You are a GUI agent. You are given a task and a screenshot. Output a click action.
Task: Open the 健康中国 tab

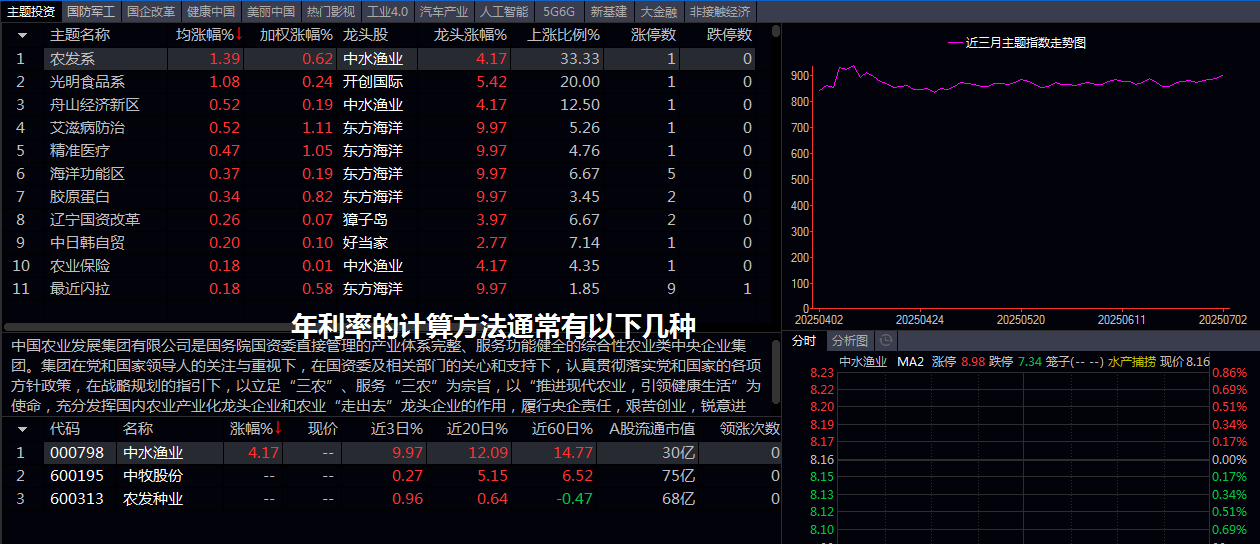211,12
